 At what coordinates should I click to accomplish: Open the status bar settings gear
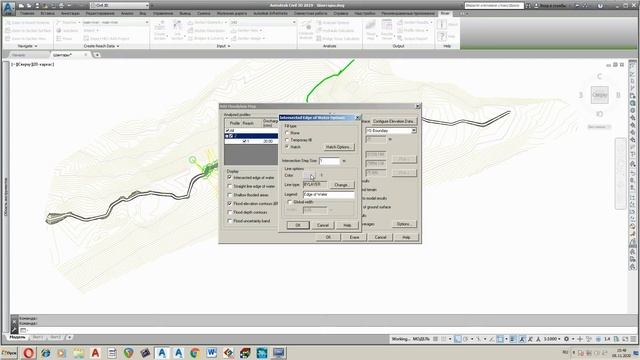coord(566,339)
